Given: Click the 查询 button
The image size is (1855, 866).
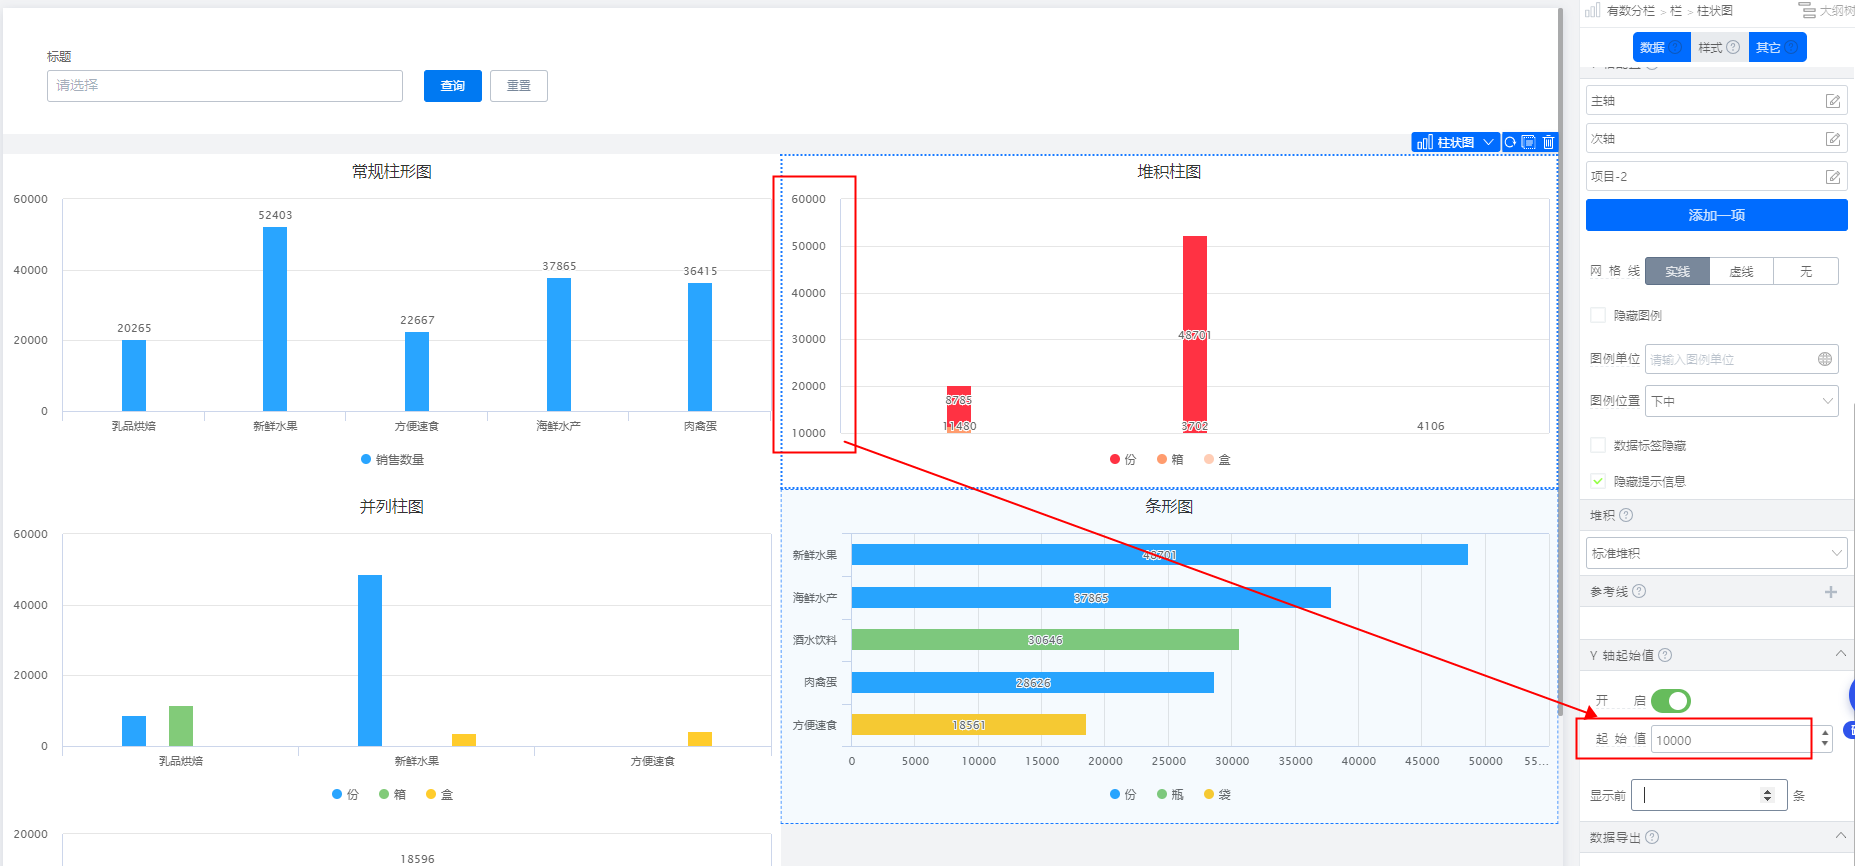Looking at the screenshot, I should coord(453,86).
